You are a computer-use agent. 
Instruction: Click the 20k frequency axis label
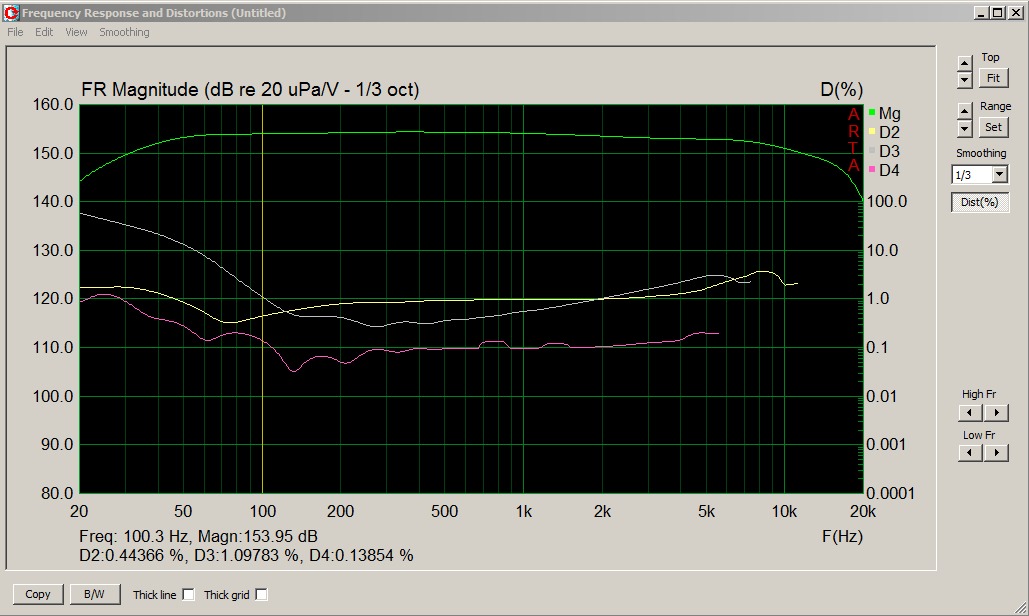coord(863,512)
